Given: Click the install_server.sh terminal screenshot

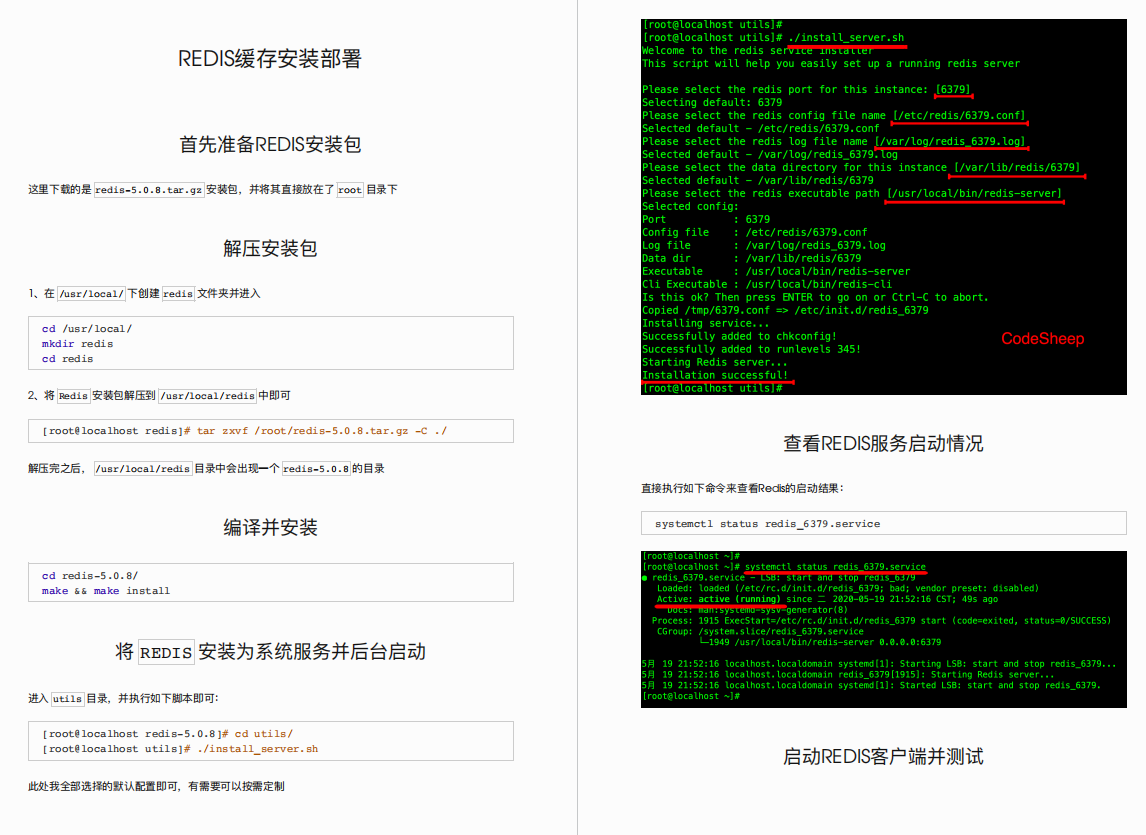Looking at the screenshot, I should pos(884,207).
